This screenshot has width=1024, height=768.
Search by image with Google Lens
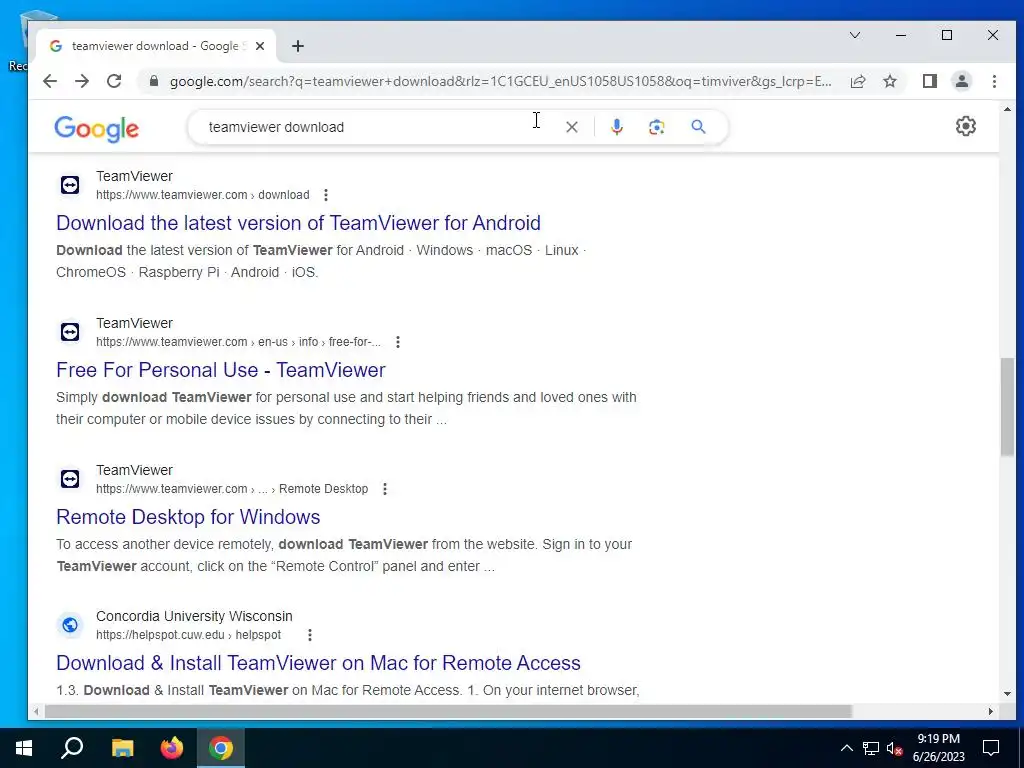pyautogui.click(x=656, y=127)
